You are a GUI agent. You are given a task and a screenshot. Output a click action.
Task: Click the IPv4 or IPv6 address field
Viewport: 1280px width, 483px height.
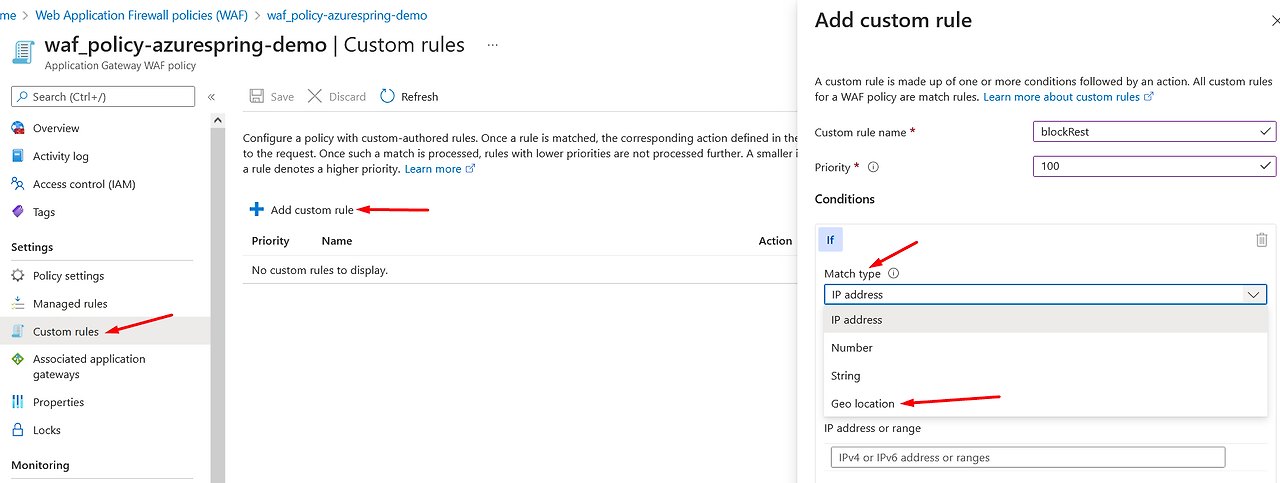[x=1028, y=457]
